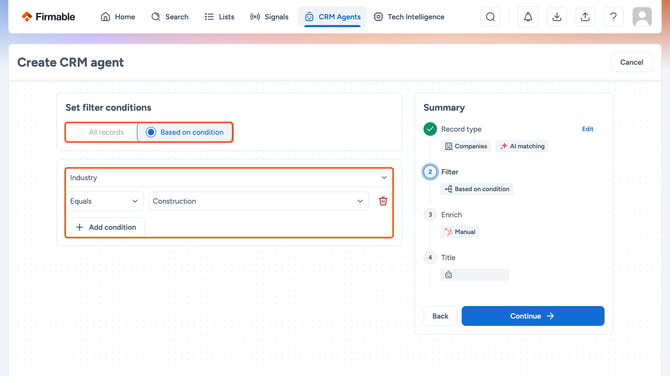
Task: Open help question mark icon
Action: point(613,17)
